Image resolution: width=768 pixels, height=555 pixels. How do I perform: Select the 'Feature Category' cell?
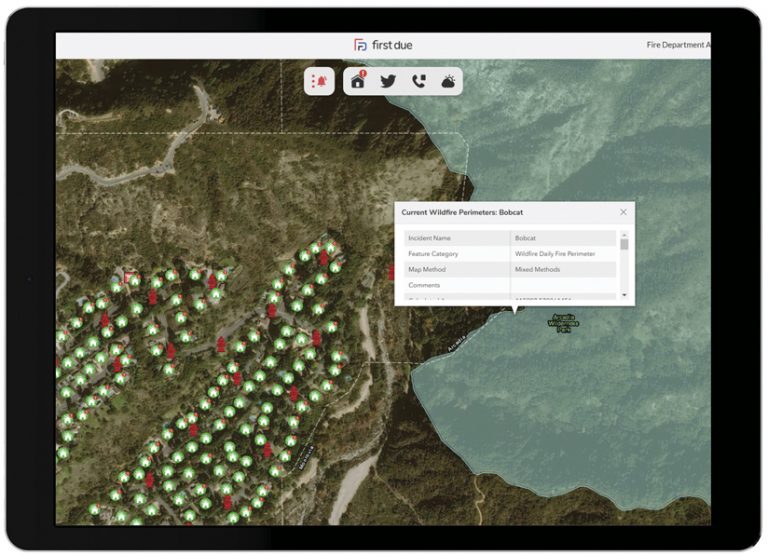[x=457, y=254]
